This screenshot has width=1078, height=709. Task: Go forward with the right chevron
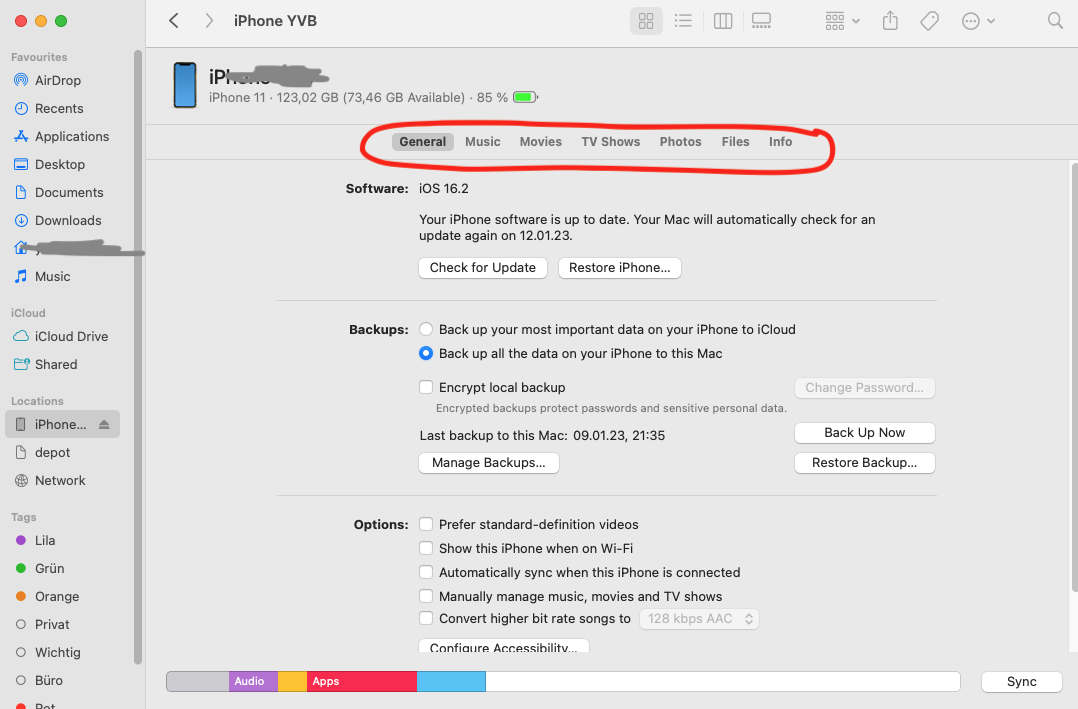pyautogui.click(x=208, y=21)
